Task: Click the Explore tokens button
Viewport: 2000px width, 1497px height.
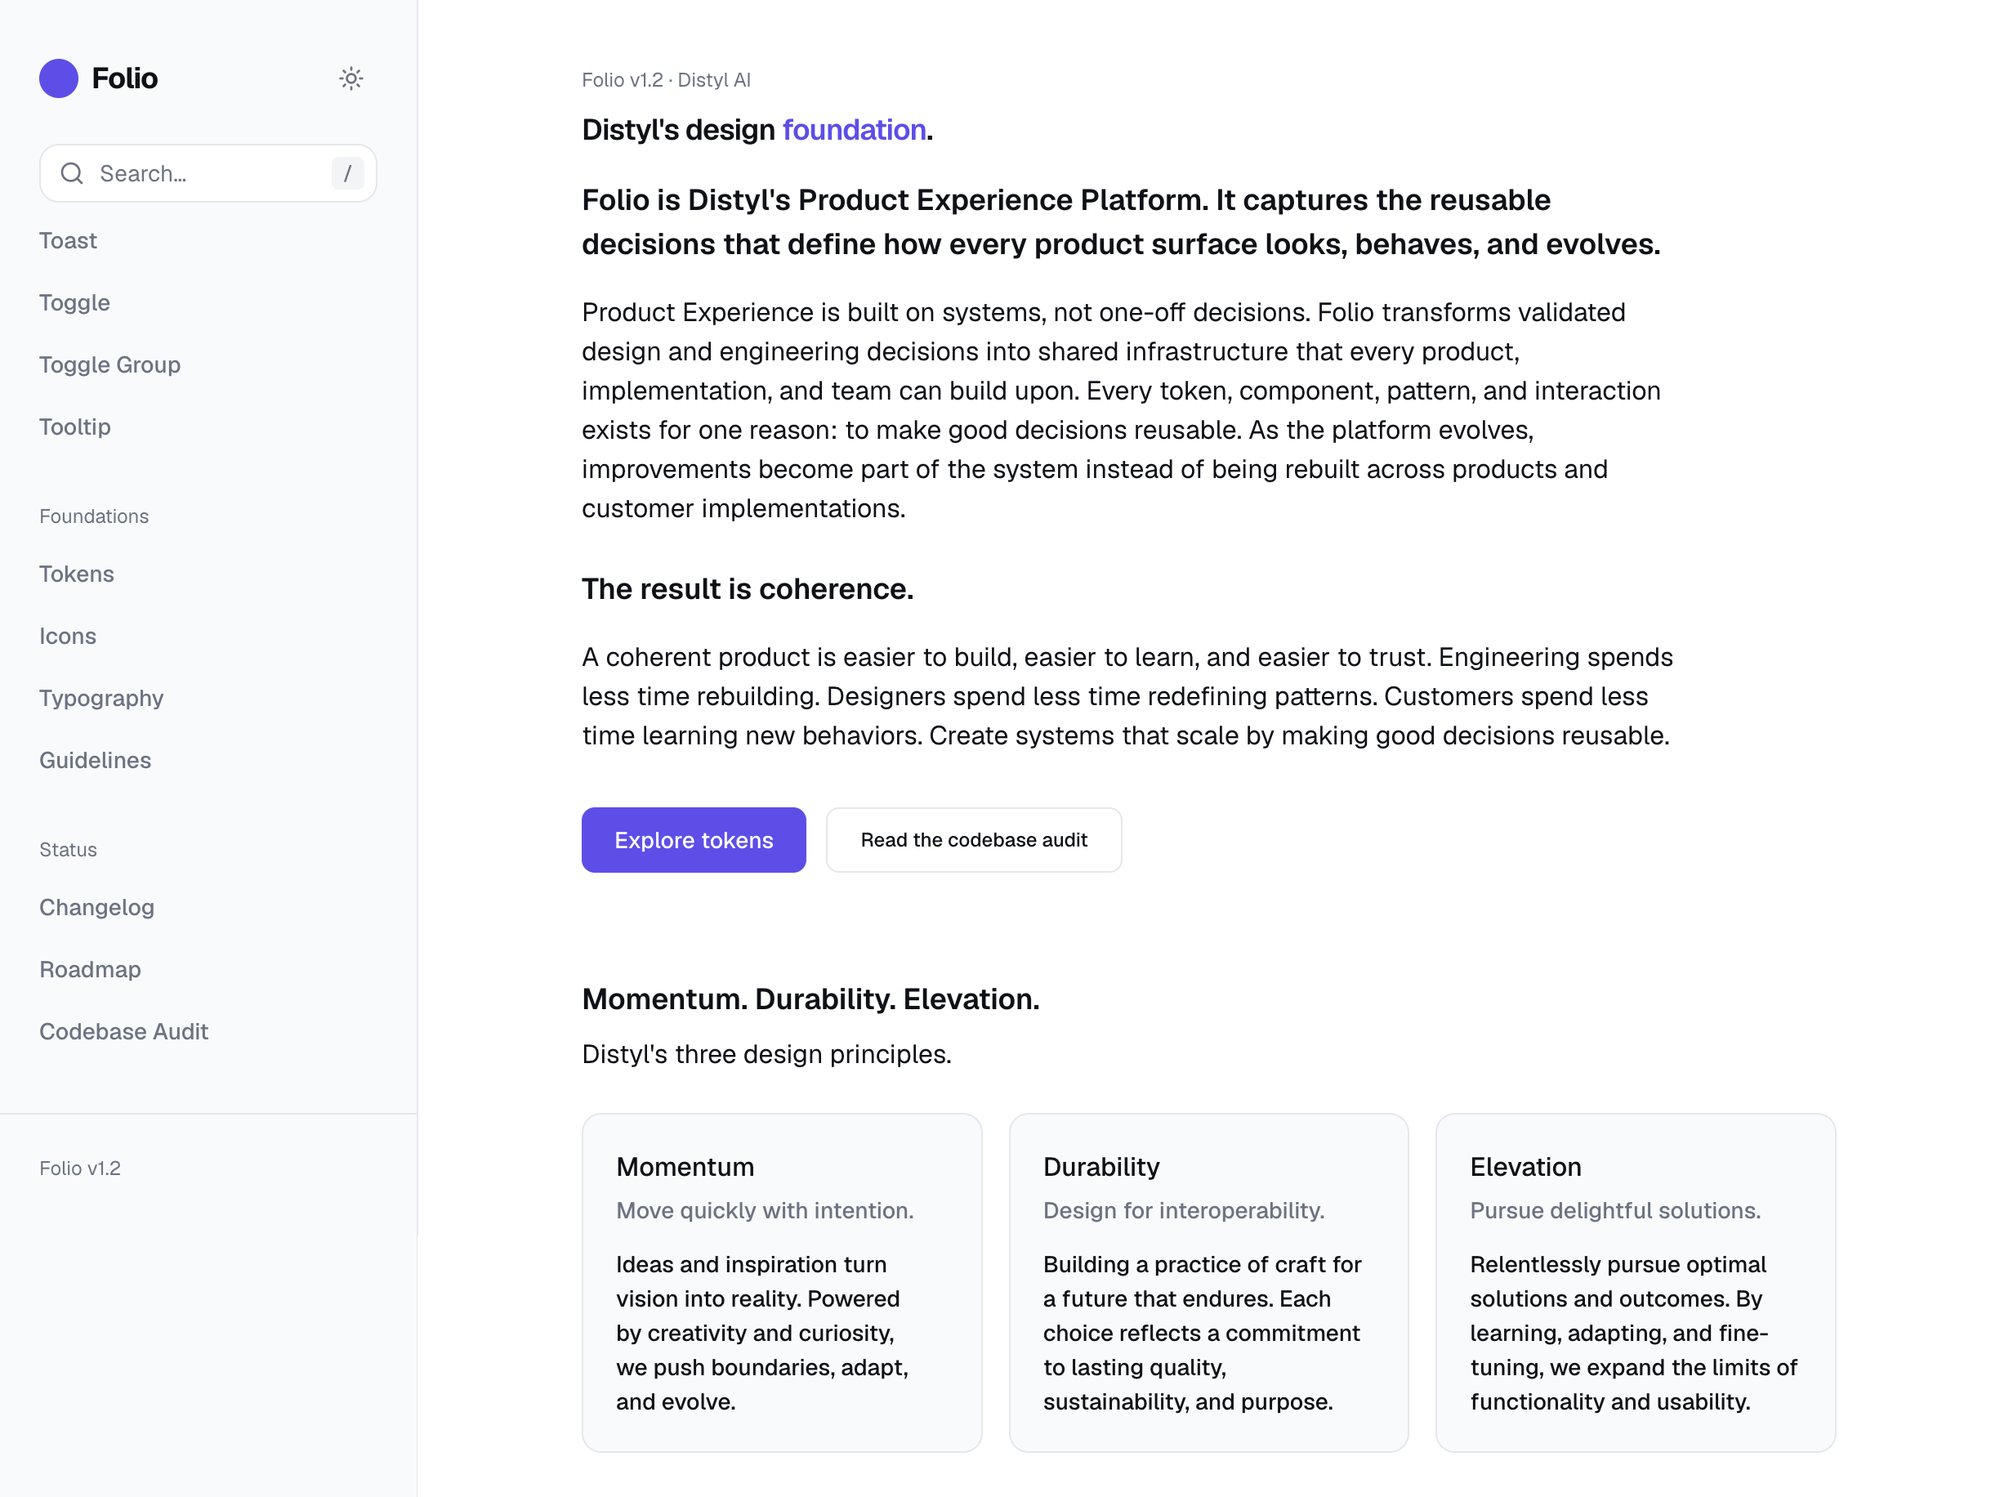Action: click(694, 840)
